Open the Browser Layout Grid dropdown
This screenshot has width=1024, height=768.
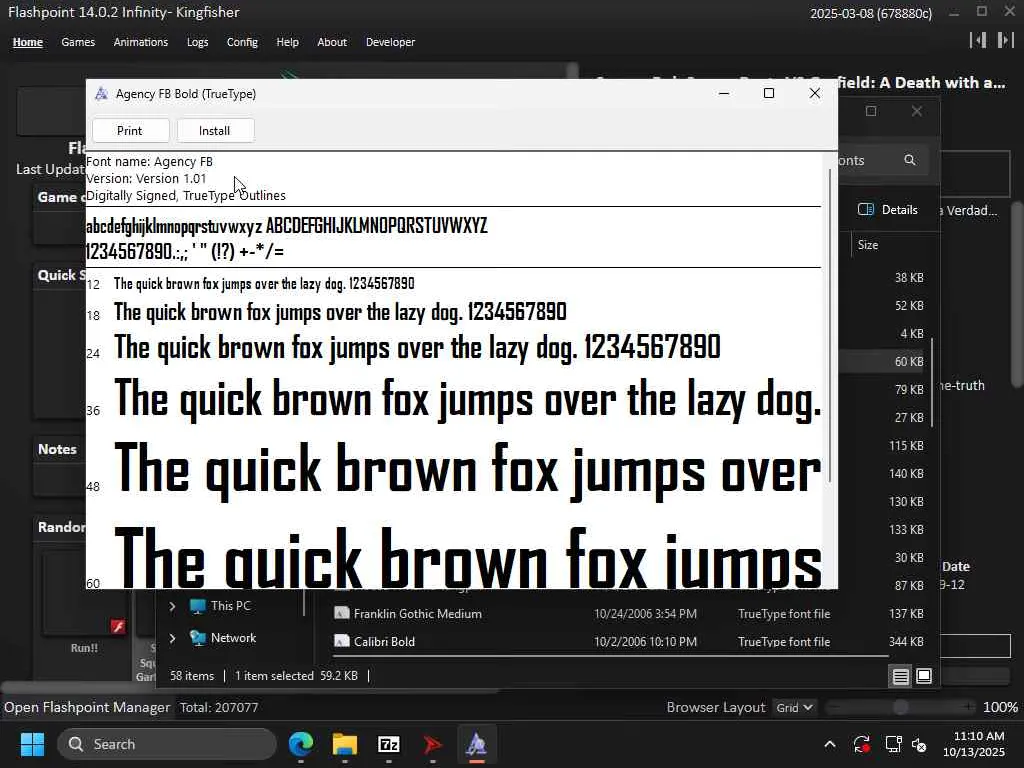click(x=793, y=707)
